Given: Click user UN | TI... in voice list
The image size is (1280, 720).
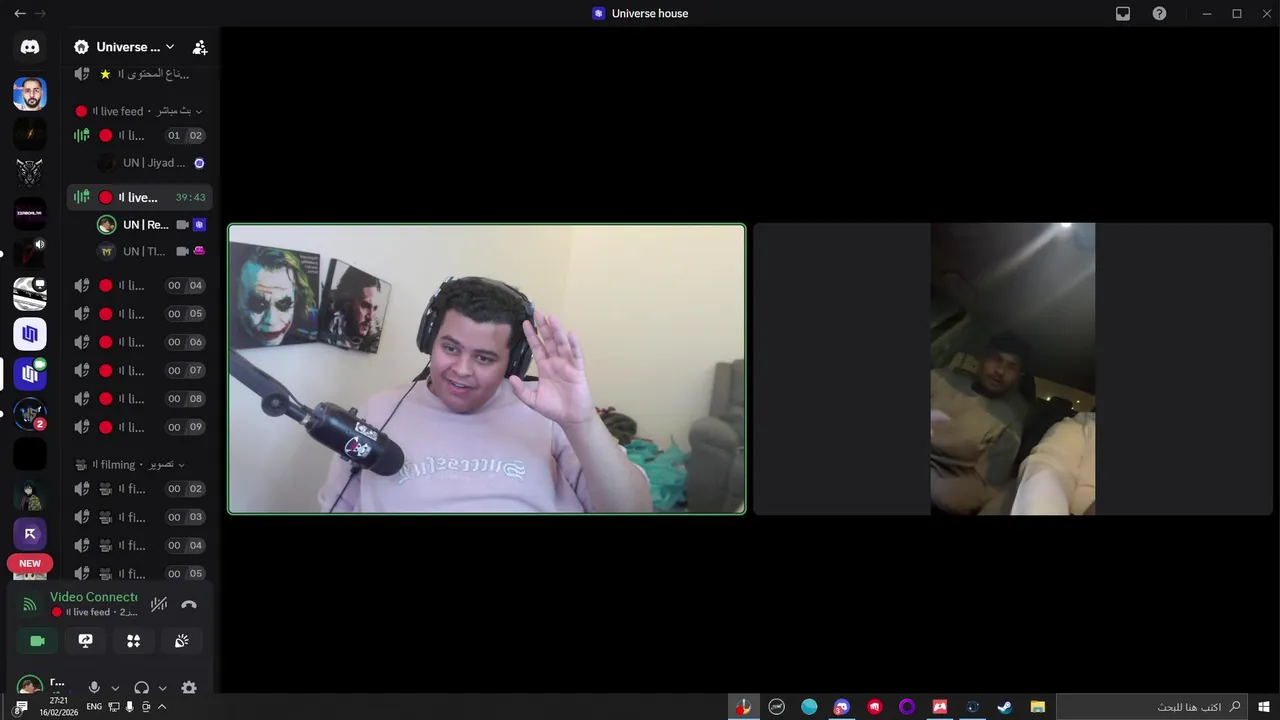Looking at the screenshot, I should coord(152,252).
